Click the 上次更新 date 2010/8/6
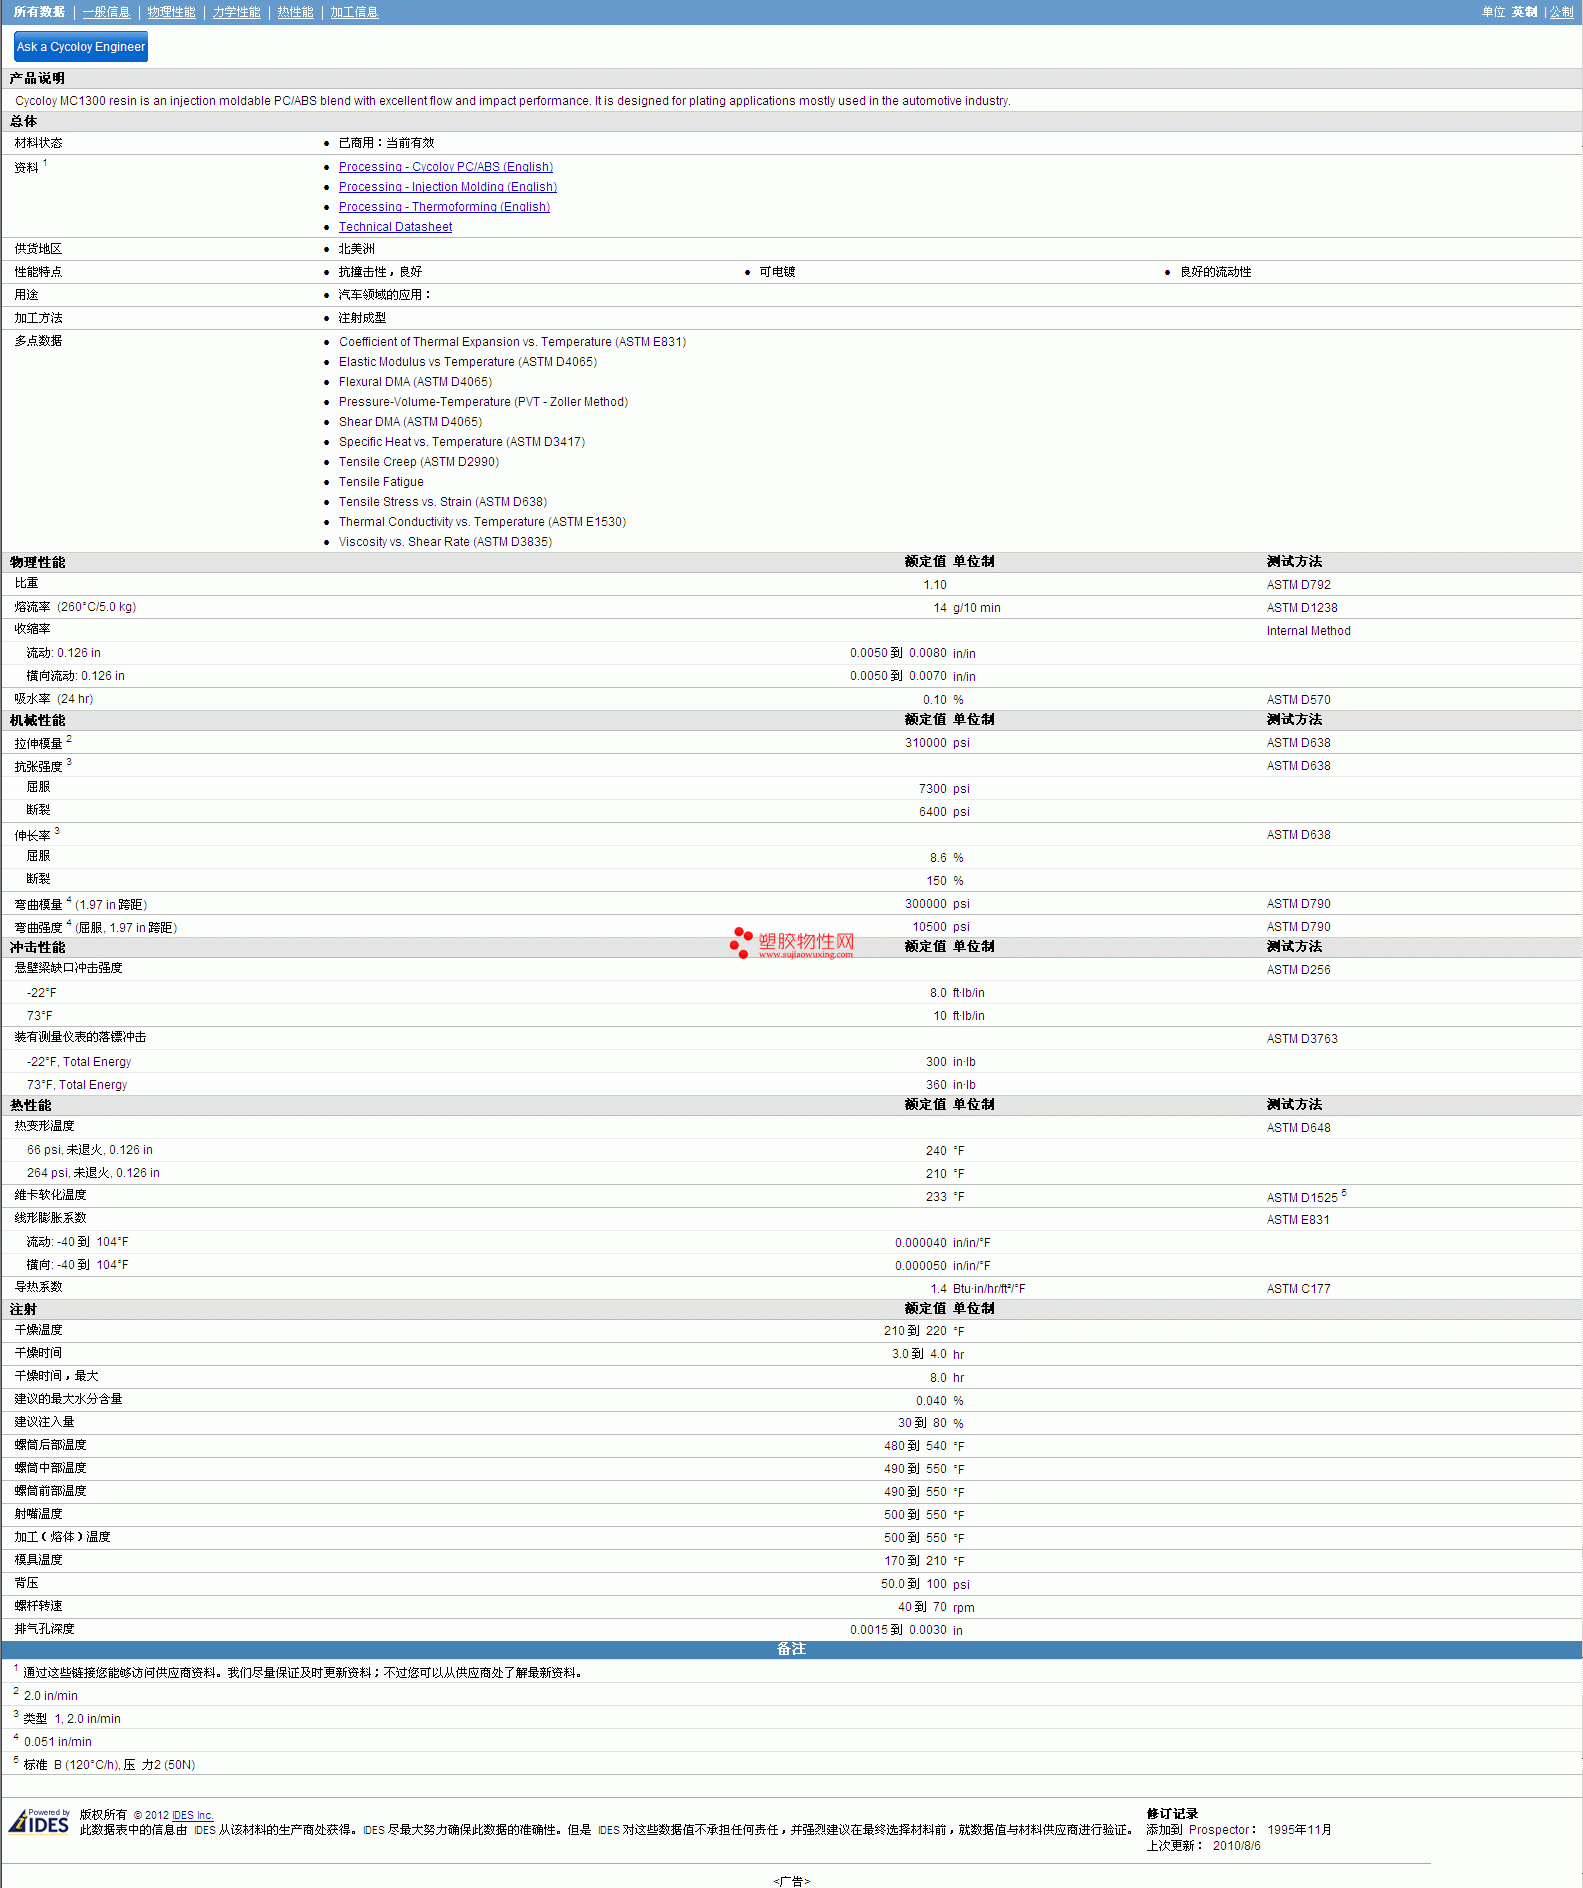Image resolution: width=1583 pixels, height=1888 pixels. [1236, 1846]
